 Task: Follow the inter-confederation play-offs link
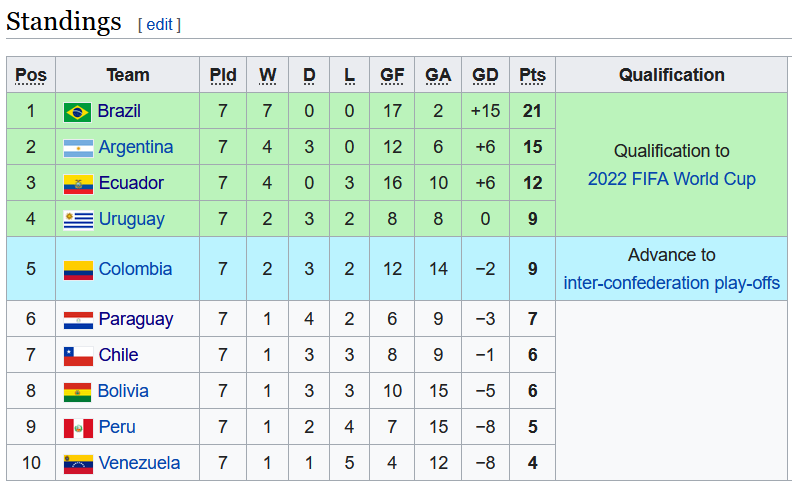point(671,283)
